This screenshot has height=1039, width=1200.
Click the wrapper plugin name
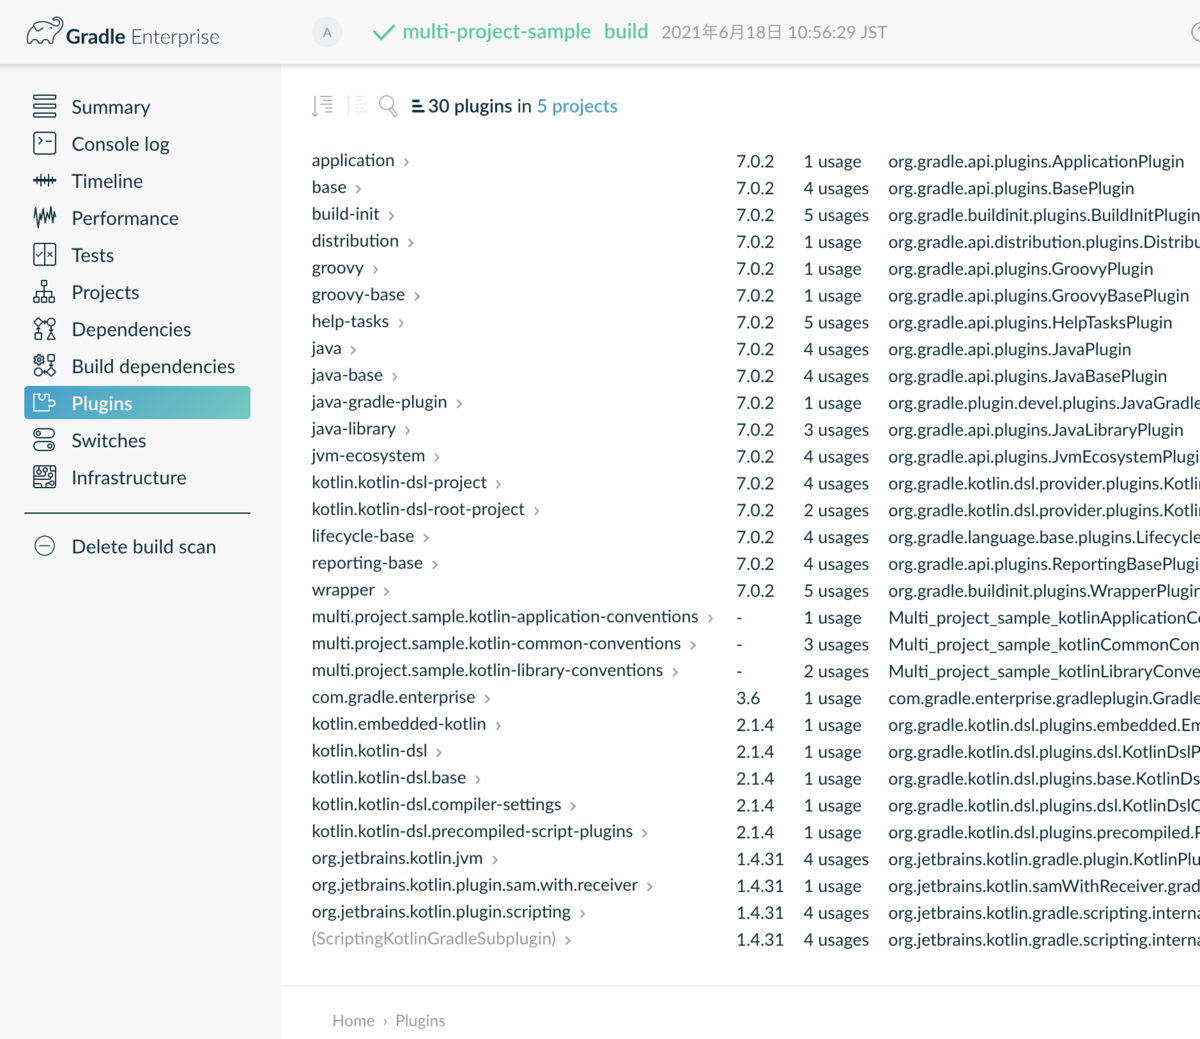tap(343, 591)
